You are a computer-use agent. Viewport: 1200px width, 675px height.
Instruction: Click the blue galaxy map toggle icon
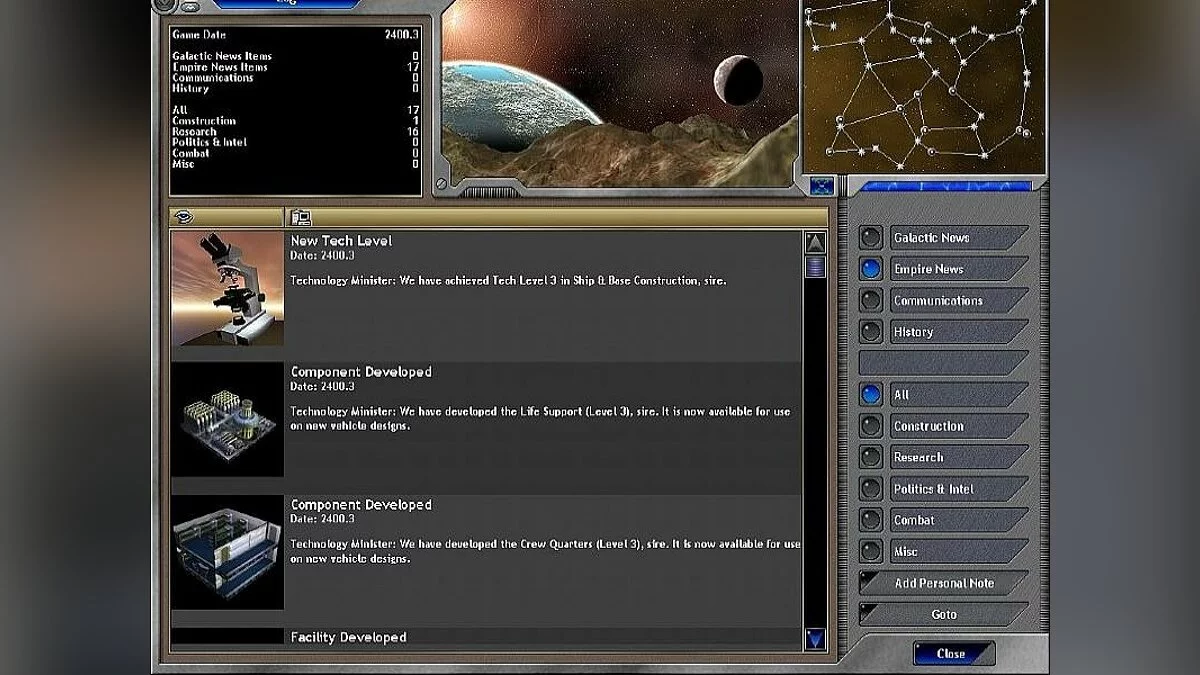pos(821,186)
